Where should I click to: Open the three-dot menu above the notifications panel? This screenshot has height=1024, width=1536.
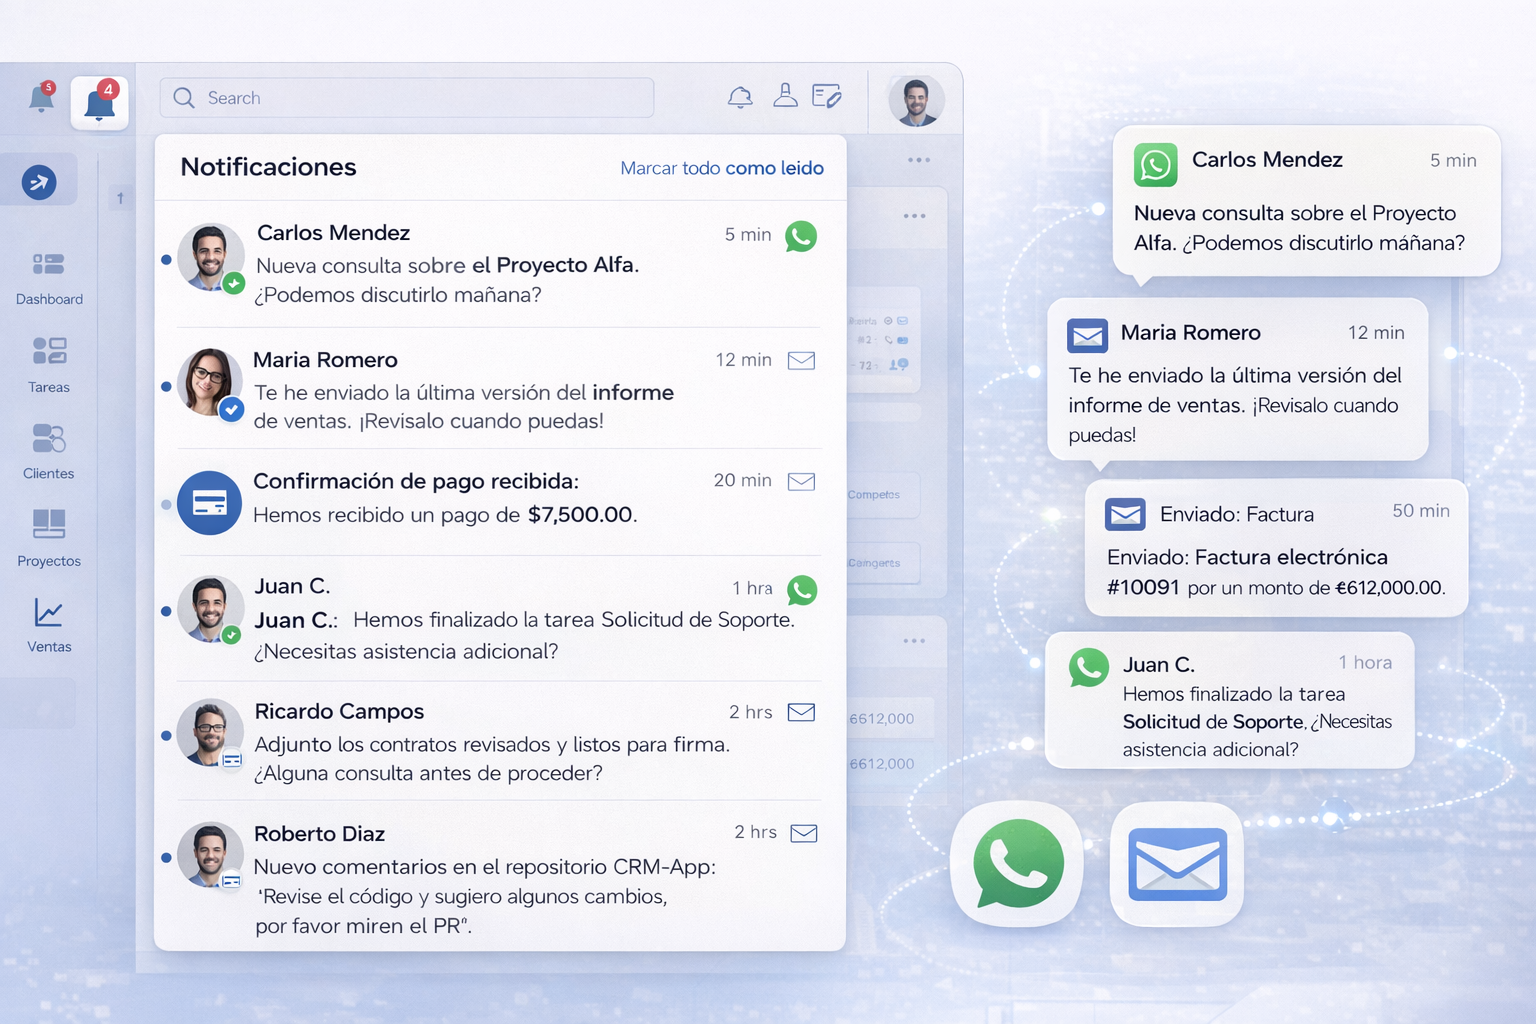point(917,159)
